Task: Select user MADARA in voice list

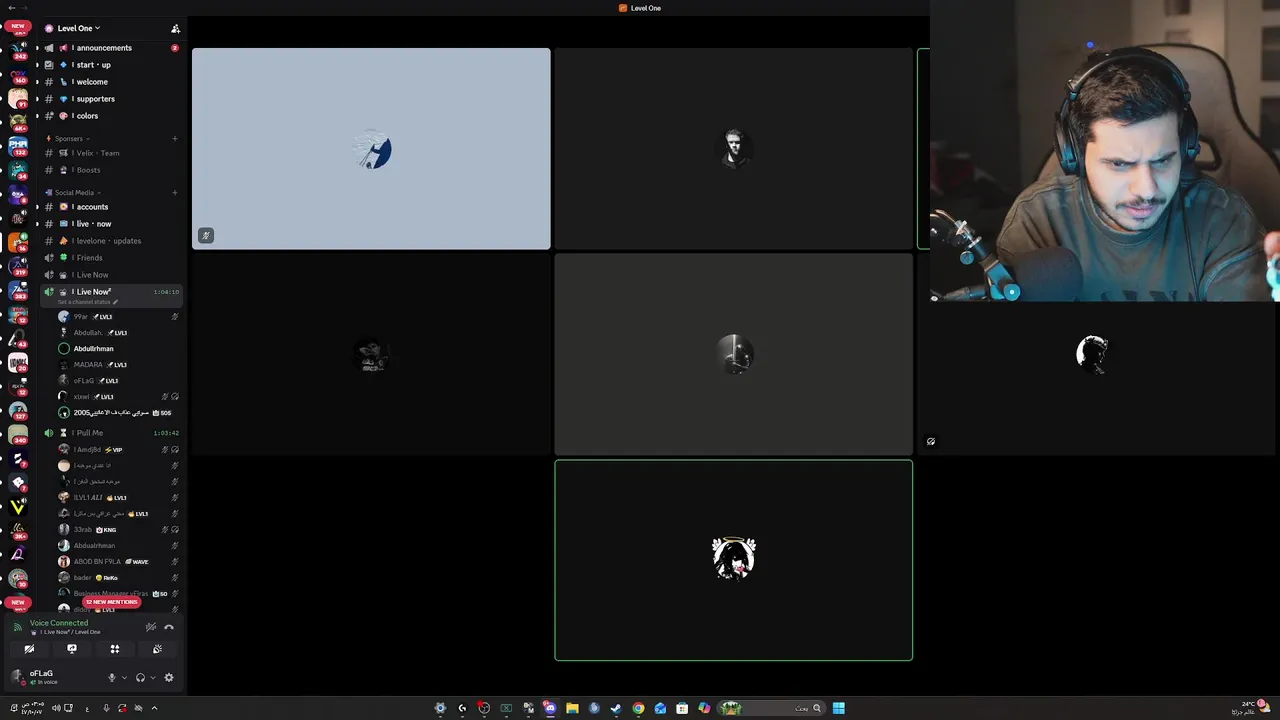Action: coord(118,365)
